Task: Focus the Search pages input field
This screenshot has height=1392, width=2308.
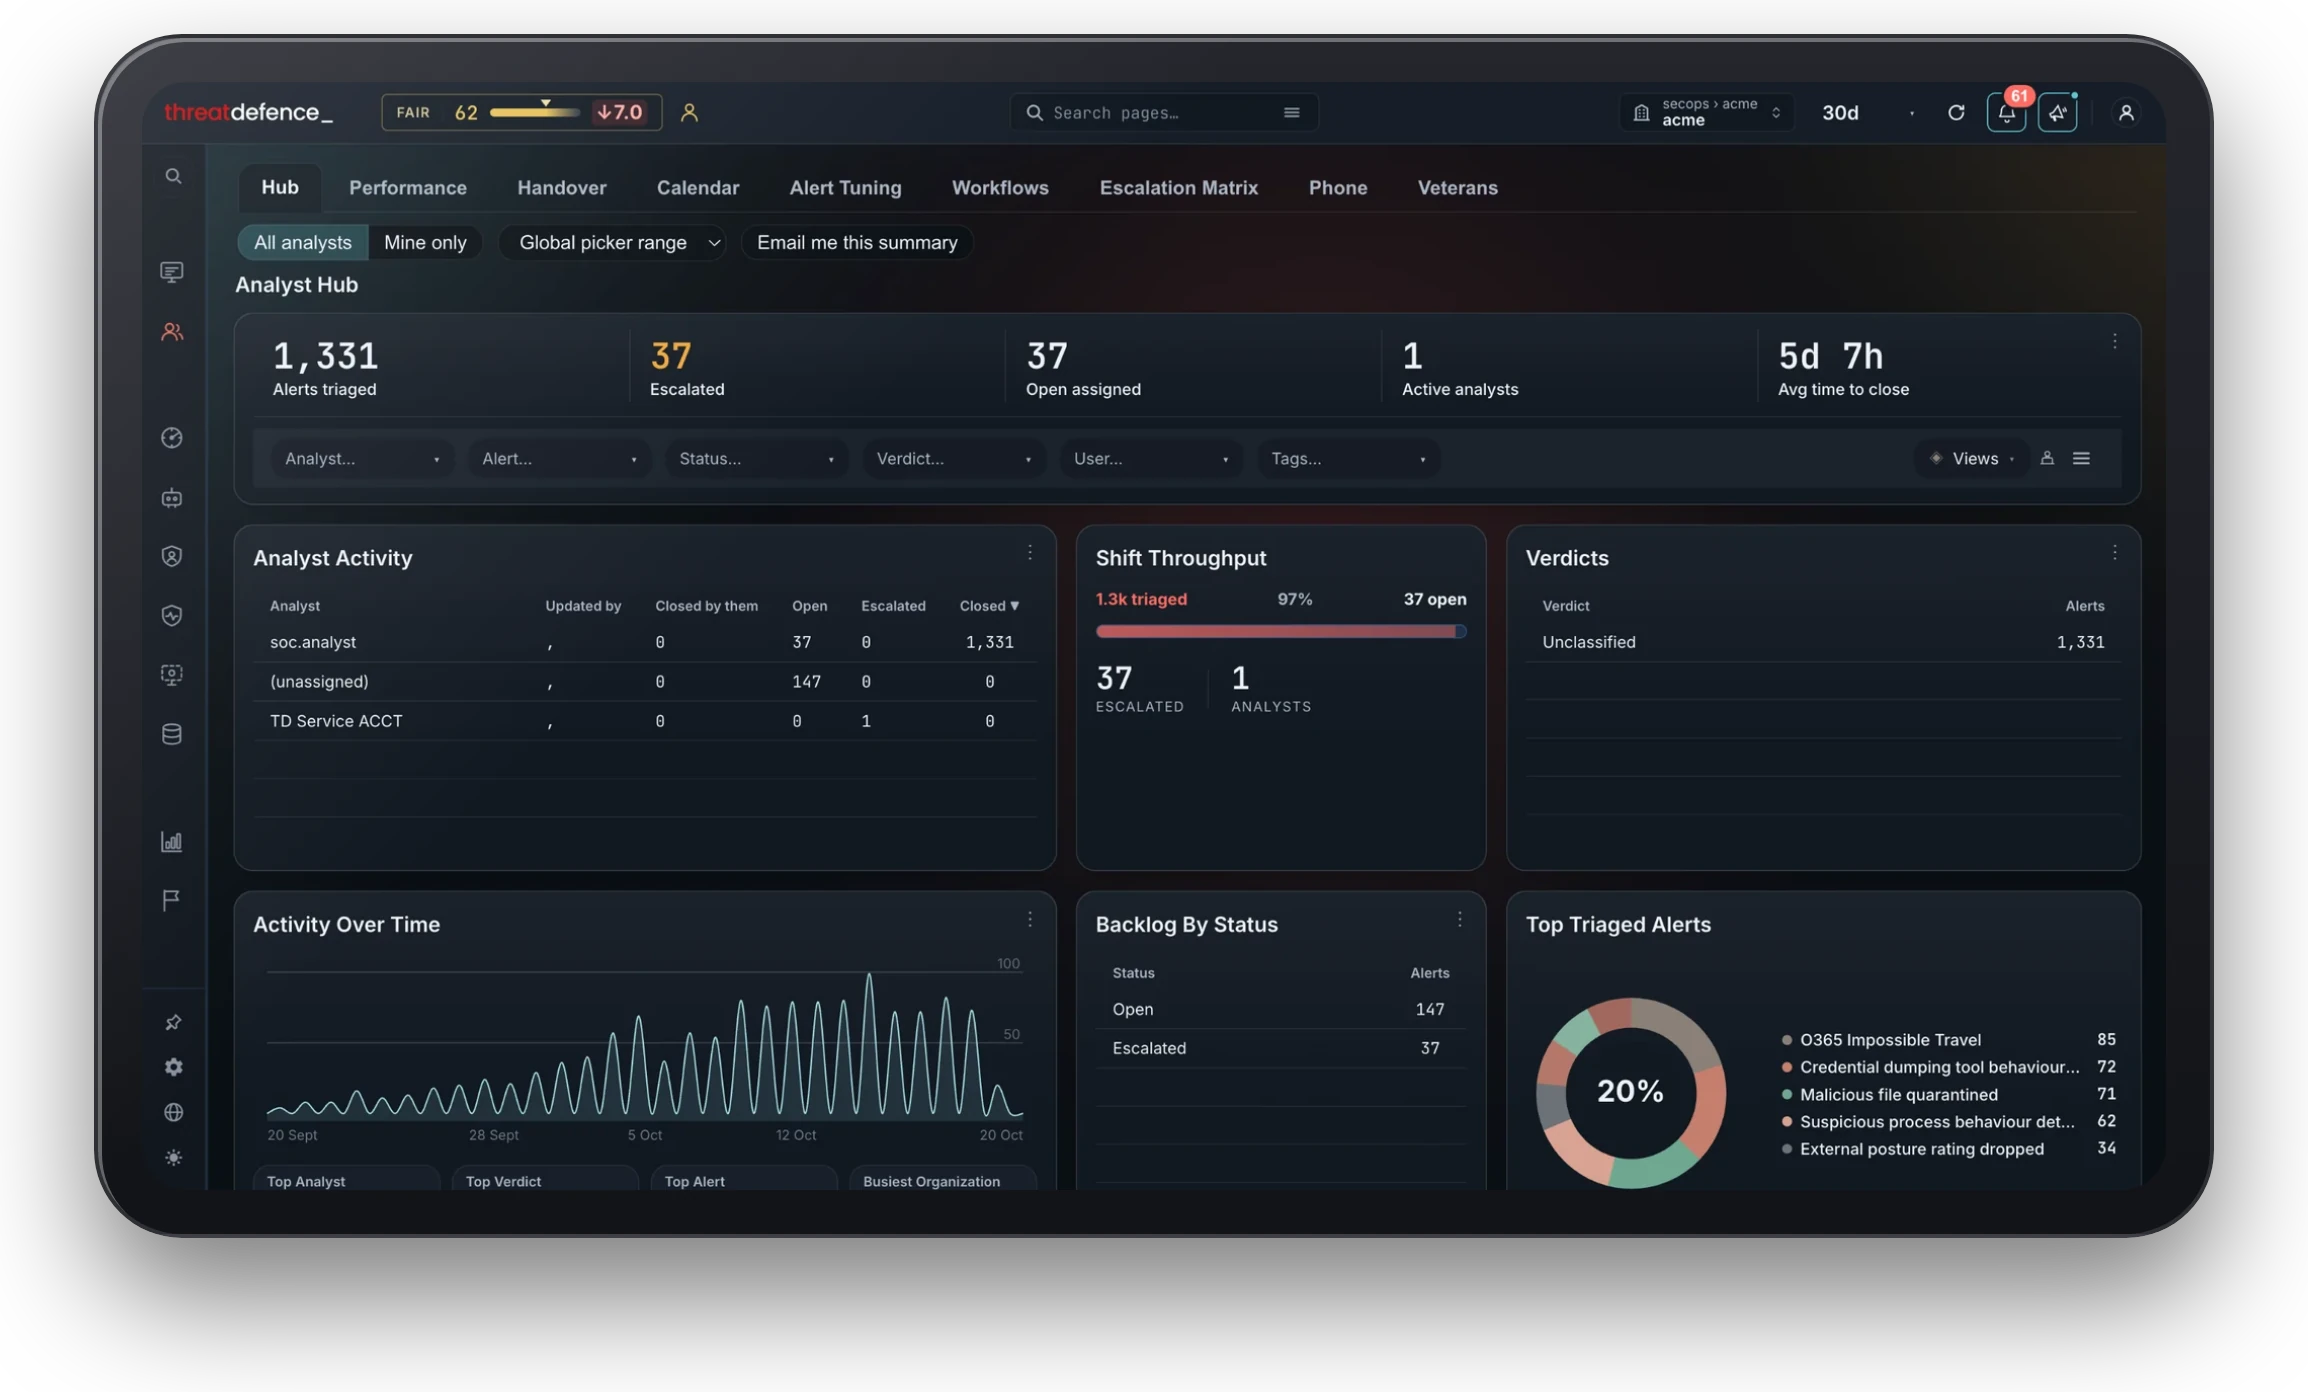Action: 1164,112
